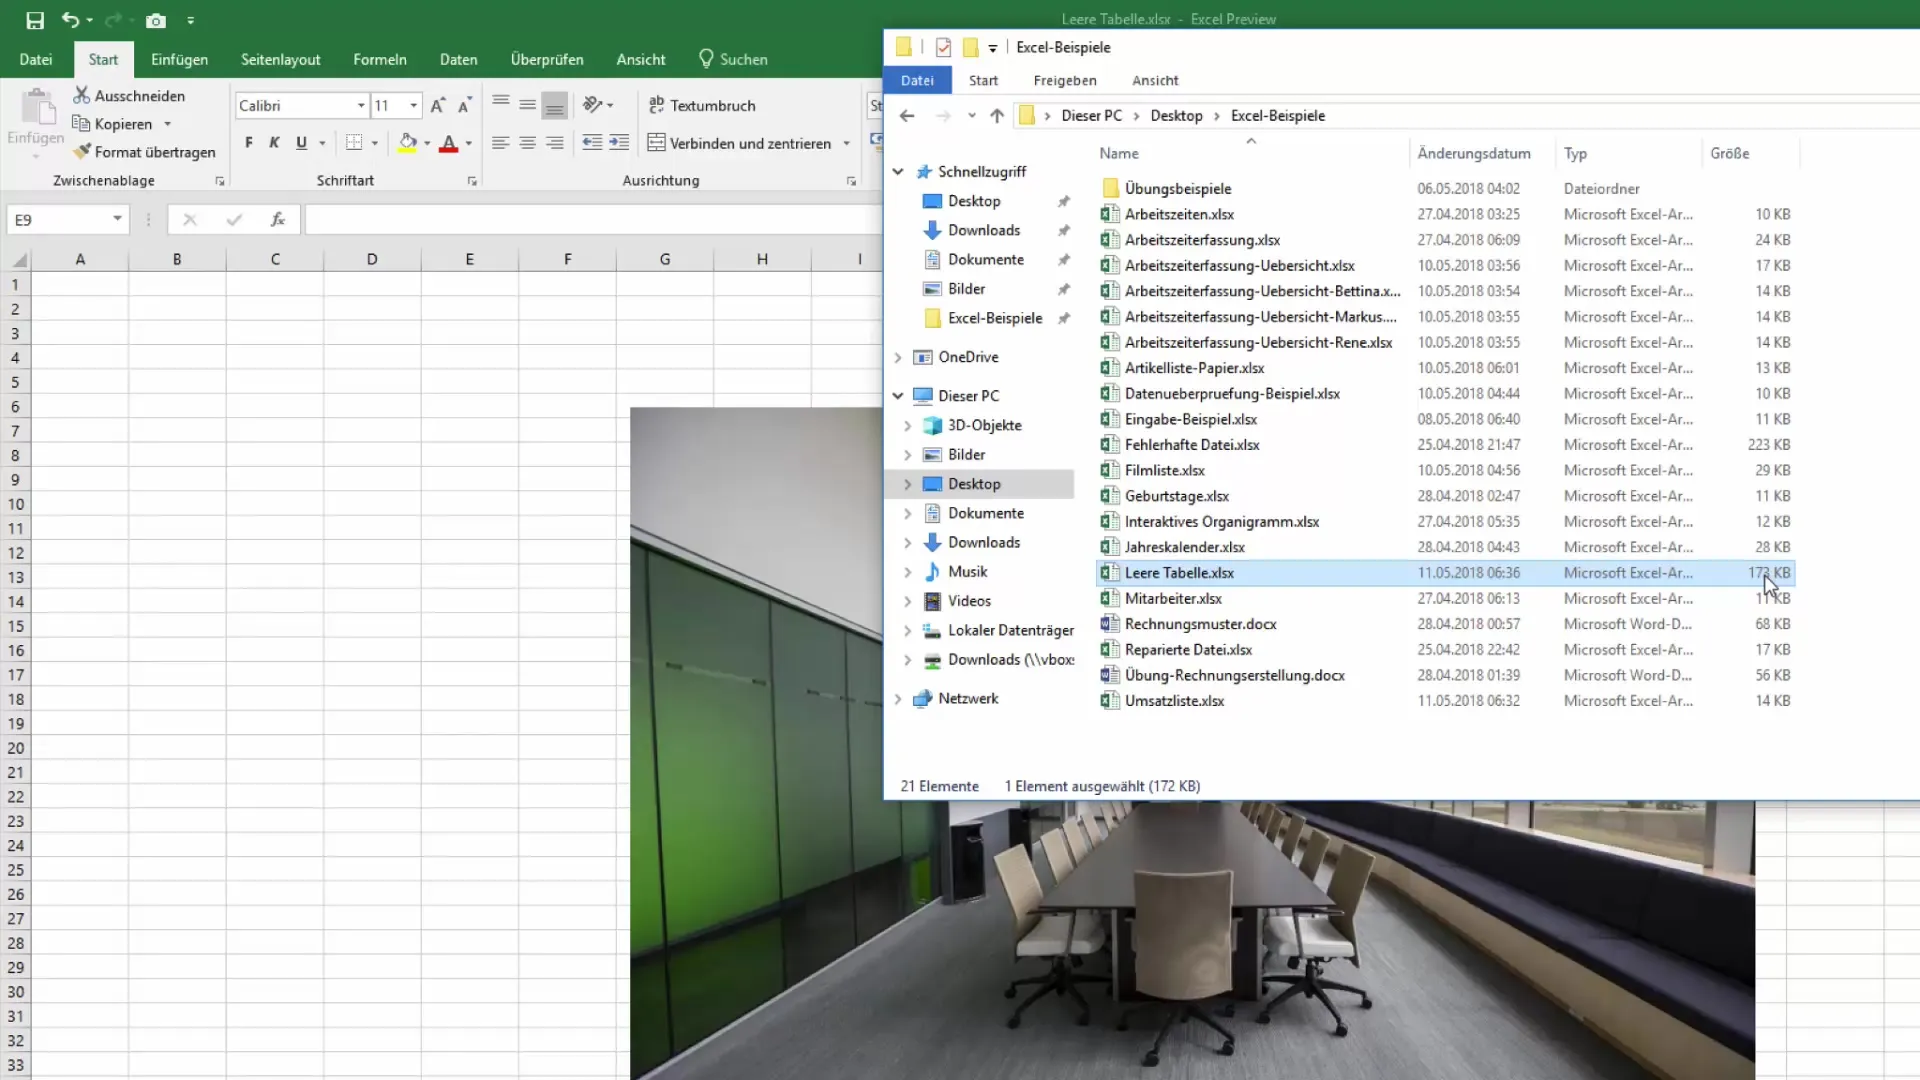The width and height of the screenshot is (1920, 1080).
Task: Toggle the Downloads folder pin
Action: coord(1064,229)
